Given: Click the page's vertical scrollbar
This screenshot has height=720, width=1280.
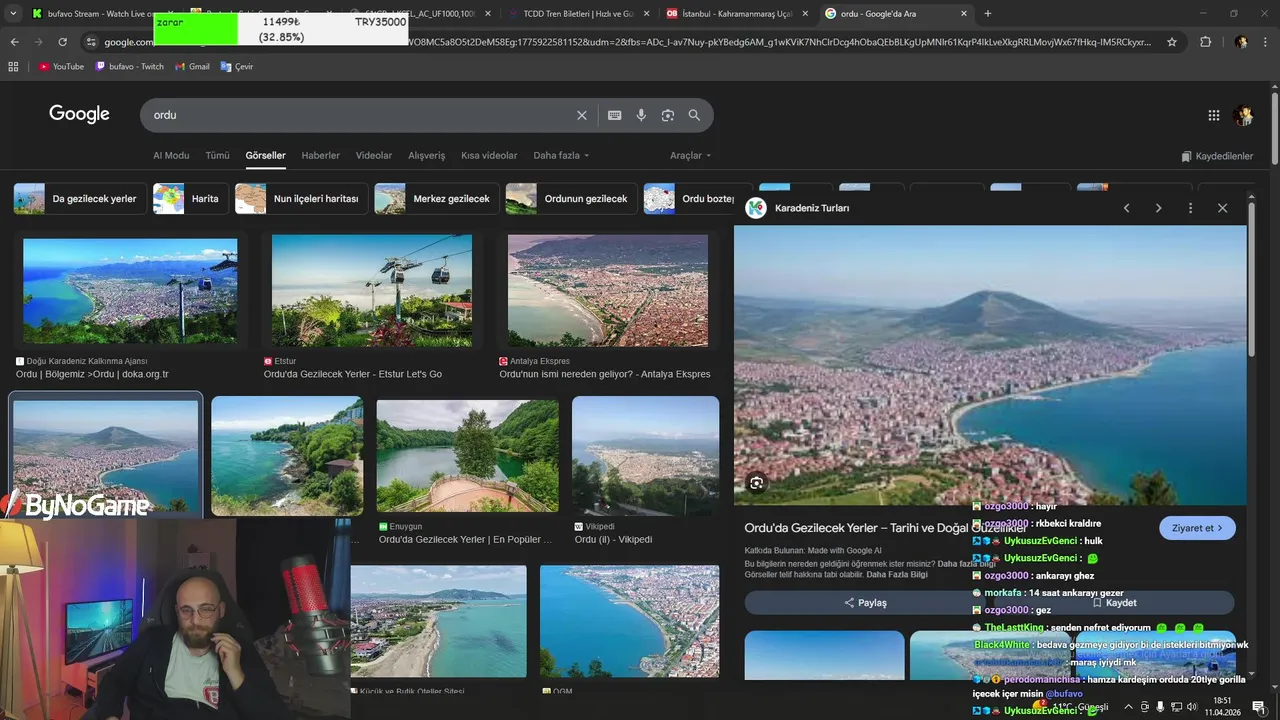Looking at the screenshot, I should coord(1274,130).
